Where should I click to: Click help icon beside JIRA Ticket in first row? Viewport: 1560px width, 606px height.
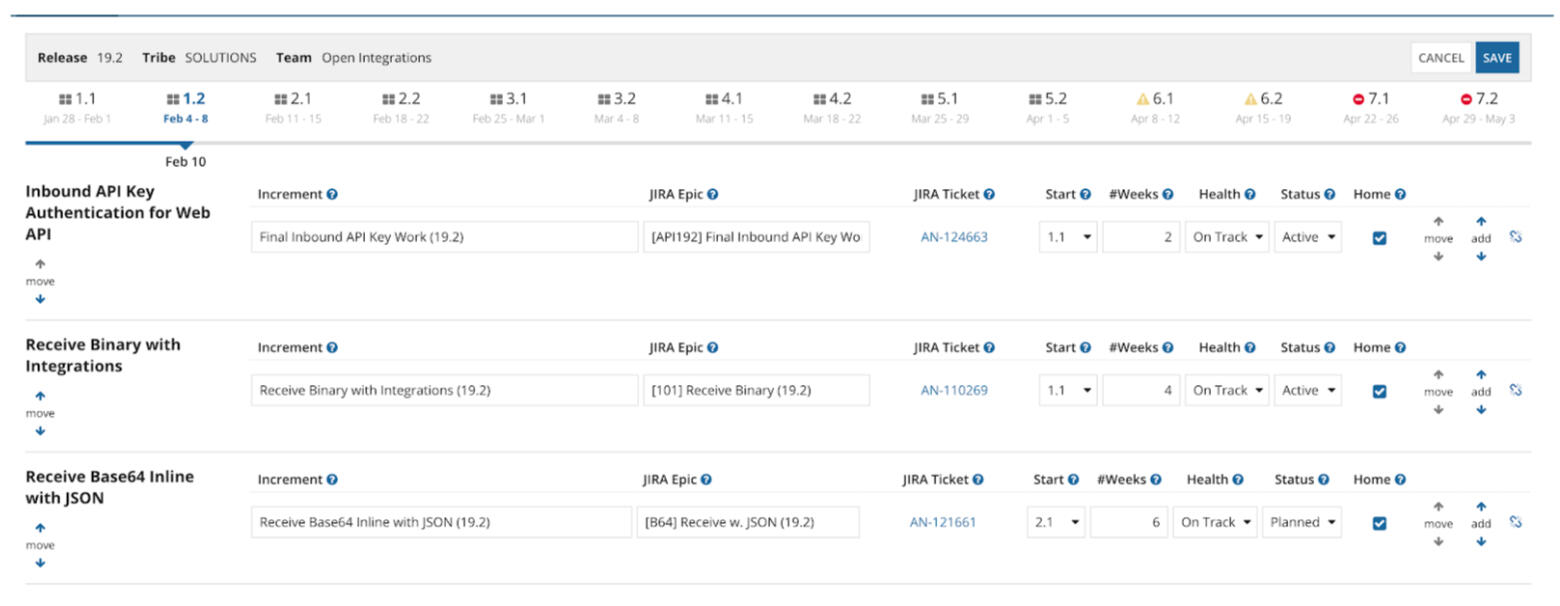coord(989,195)
